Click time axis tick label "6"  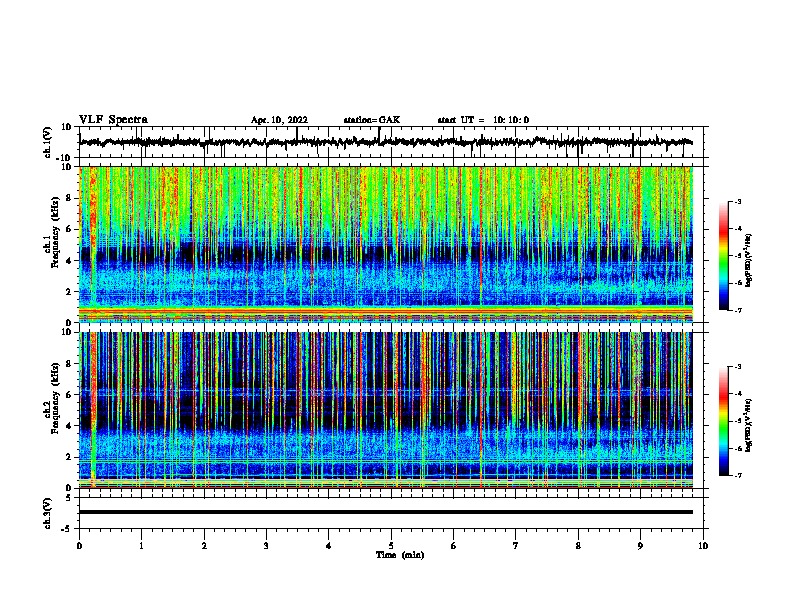454,546
